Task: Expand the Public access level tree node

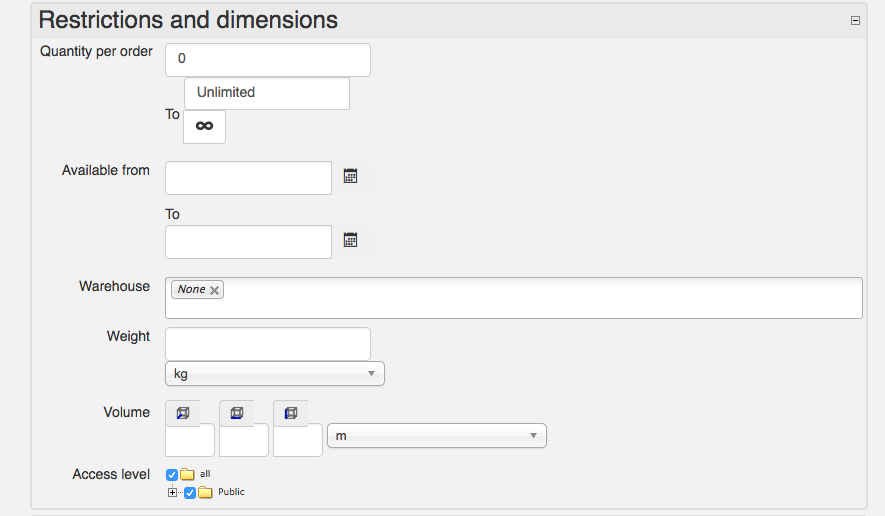Action: [x=172, y=492]
